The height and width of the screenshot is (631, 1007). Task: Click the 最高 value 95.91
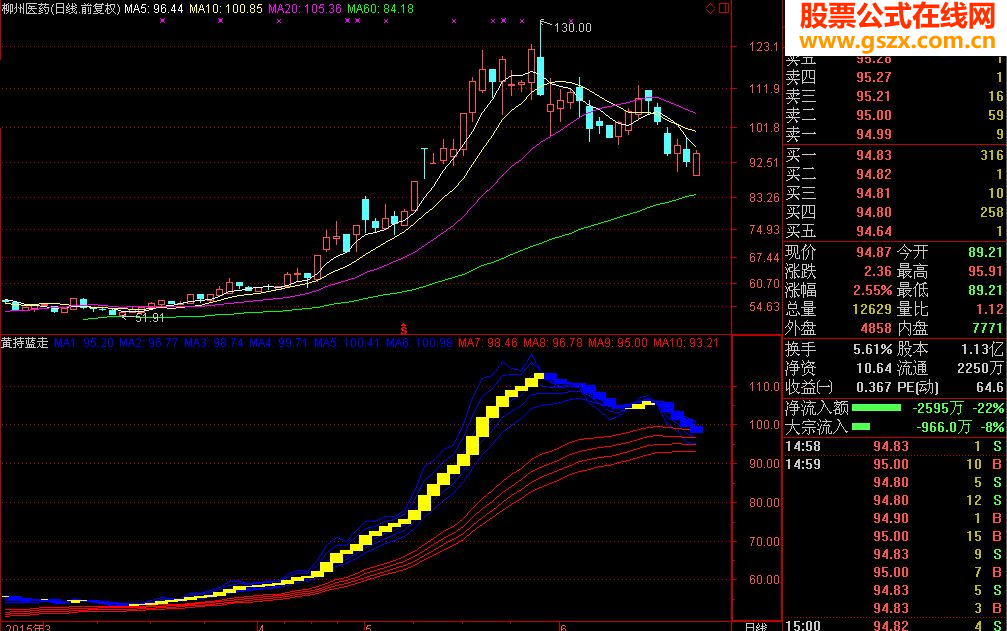click(986, 272)
